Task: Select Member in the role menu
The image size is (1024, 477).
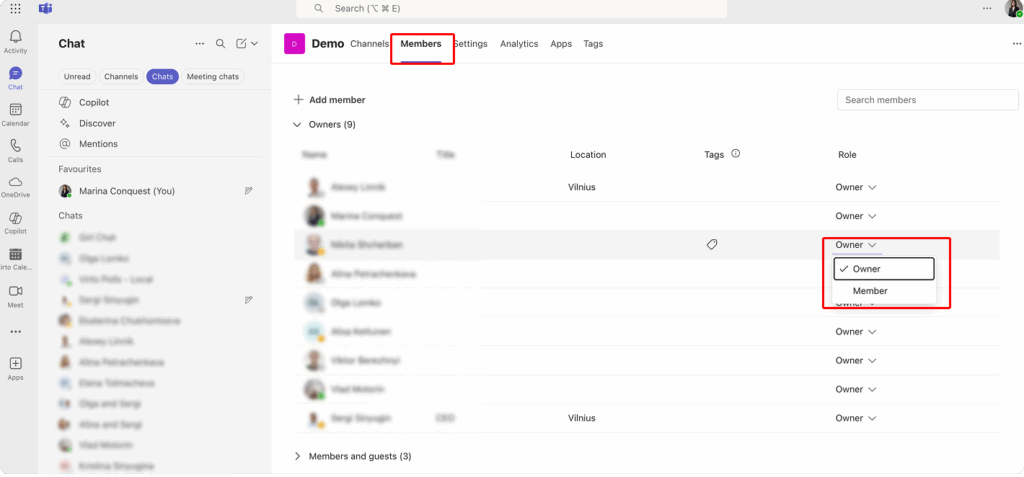Action: click(x=869, y=291)
